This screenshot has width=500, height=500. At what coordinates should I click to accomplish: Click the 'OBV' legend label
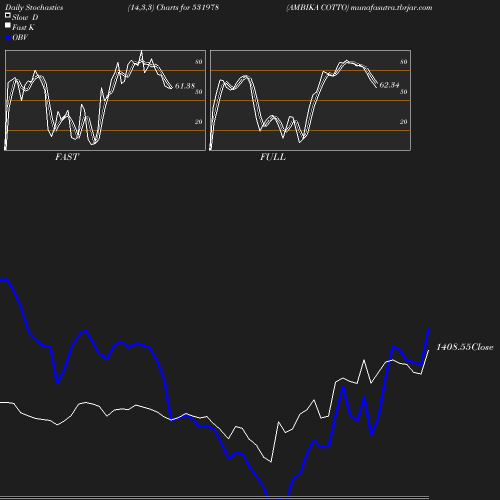coord(20,37)
